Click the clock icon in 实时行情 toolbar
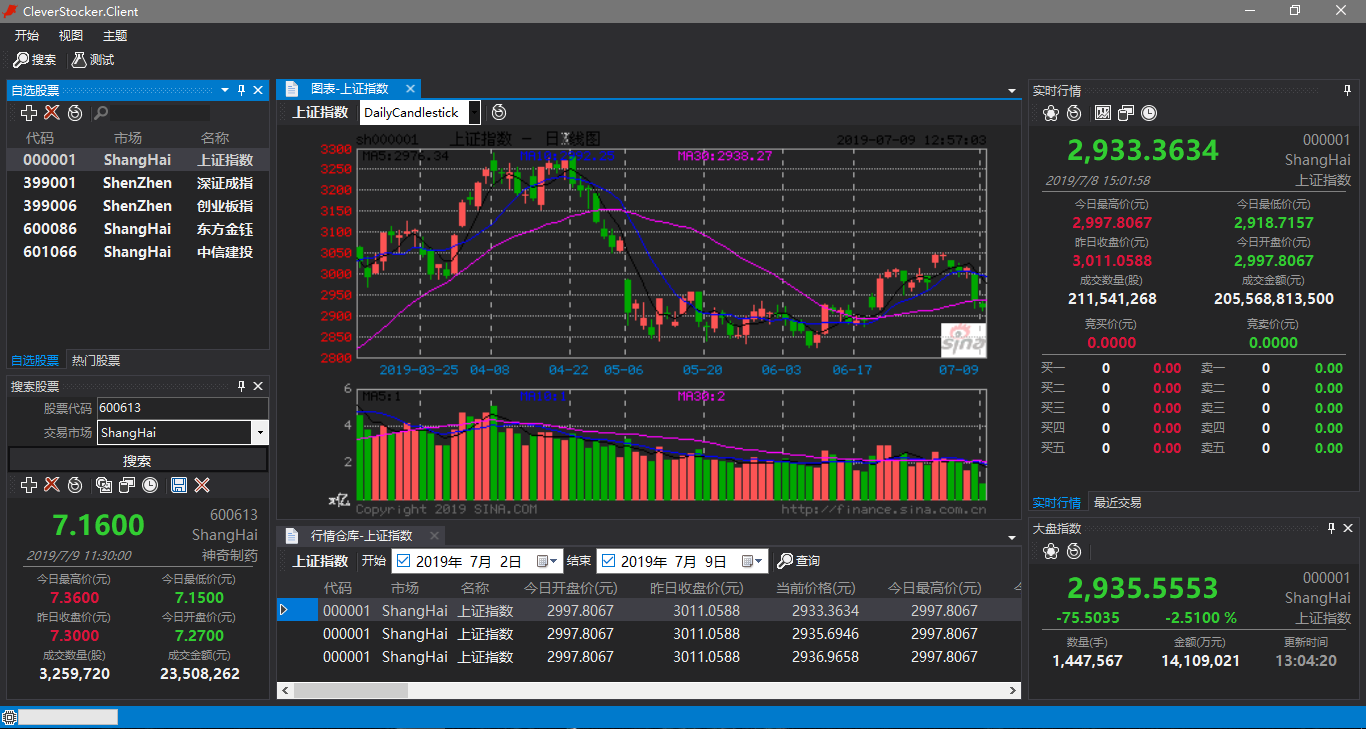The height and width of the screenshot is (729, 1366). click(x=1149, y=113)
